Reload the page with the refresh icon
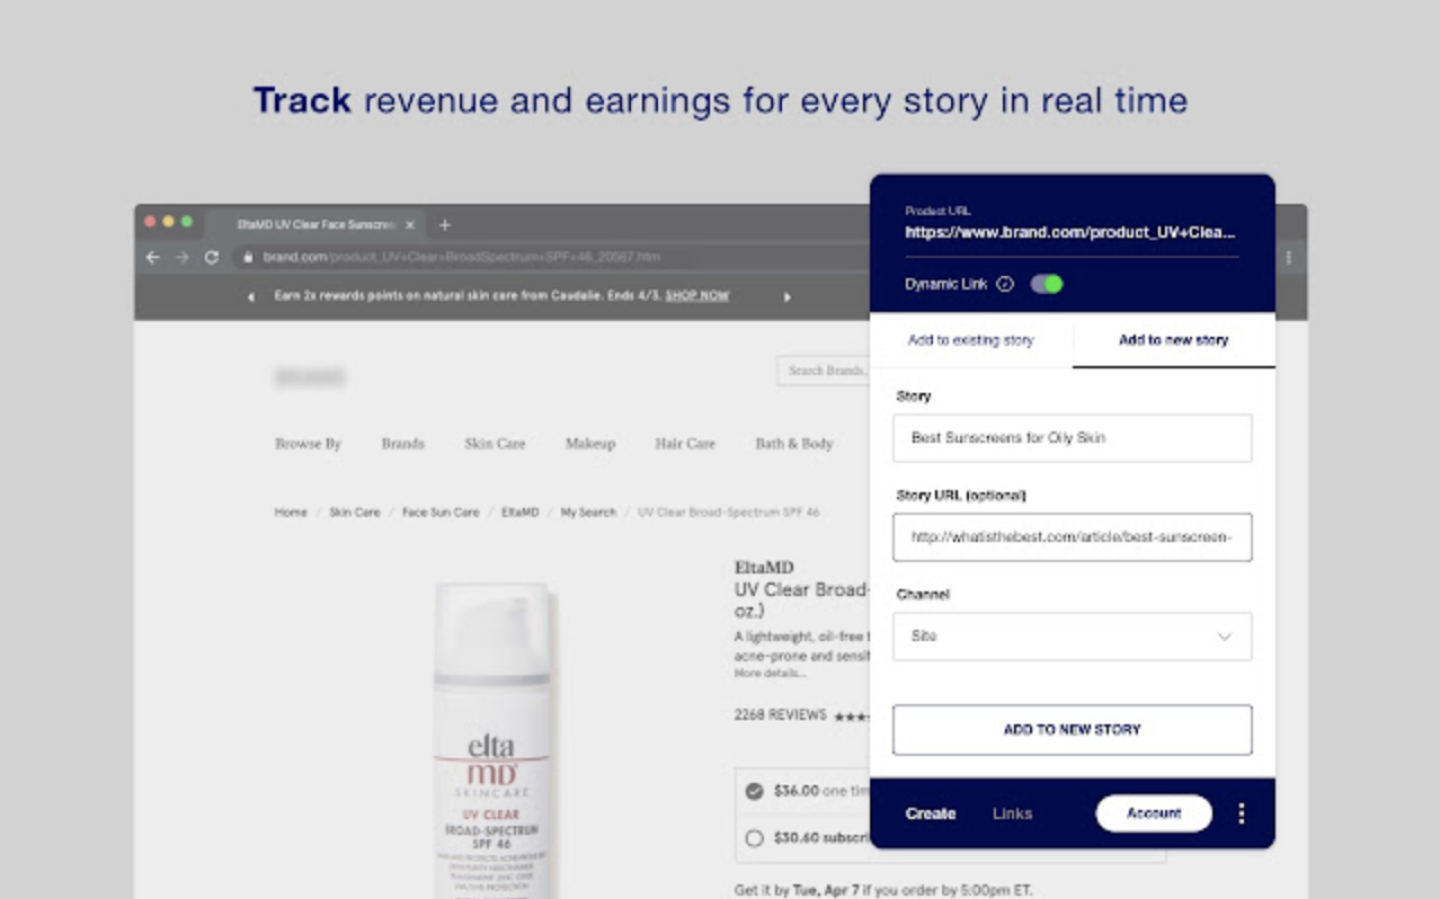 [211, 257]
